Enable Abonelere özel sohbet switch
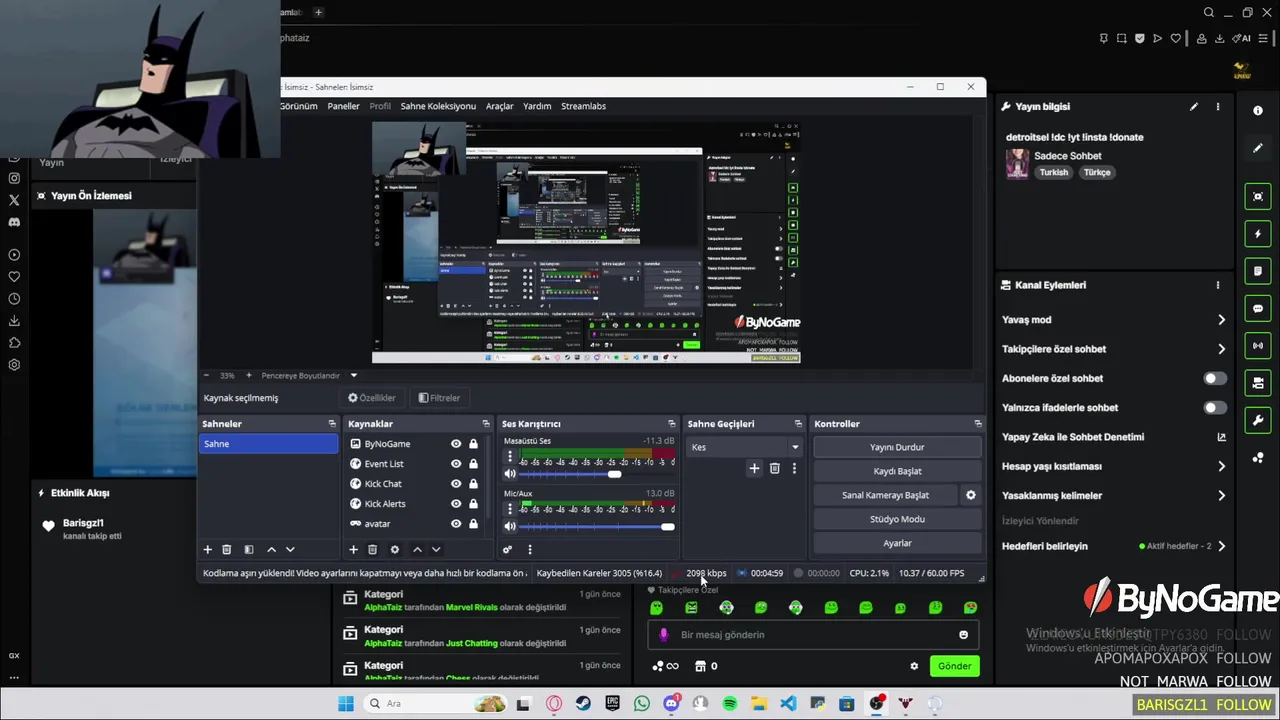 click(x=1215, y=378)
